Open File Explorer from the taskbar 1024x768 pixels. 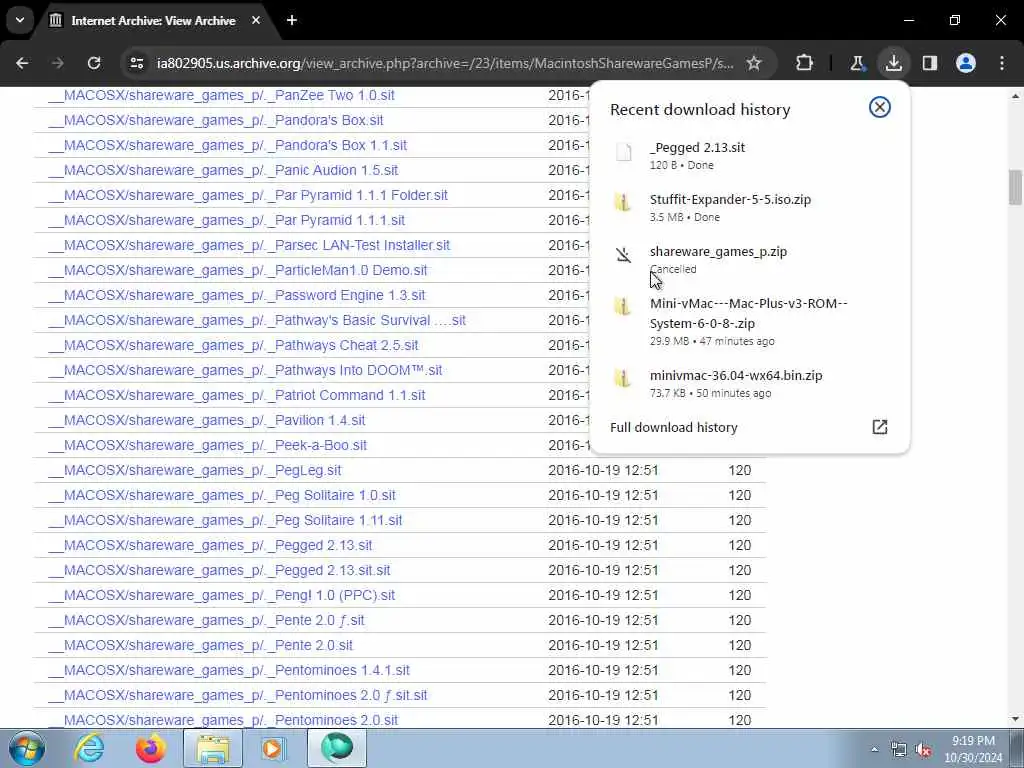click(x=213, y=748)
